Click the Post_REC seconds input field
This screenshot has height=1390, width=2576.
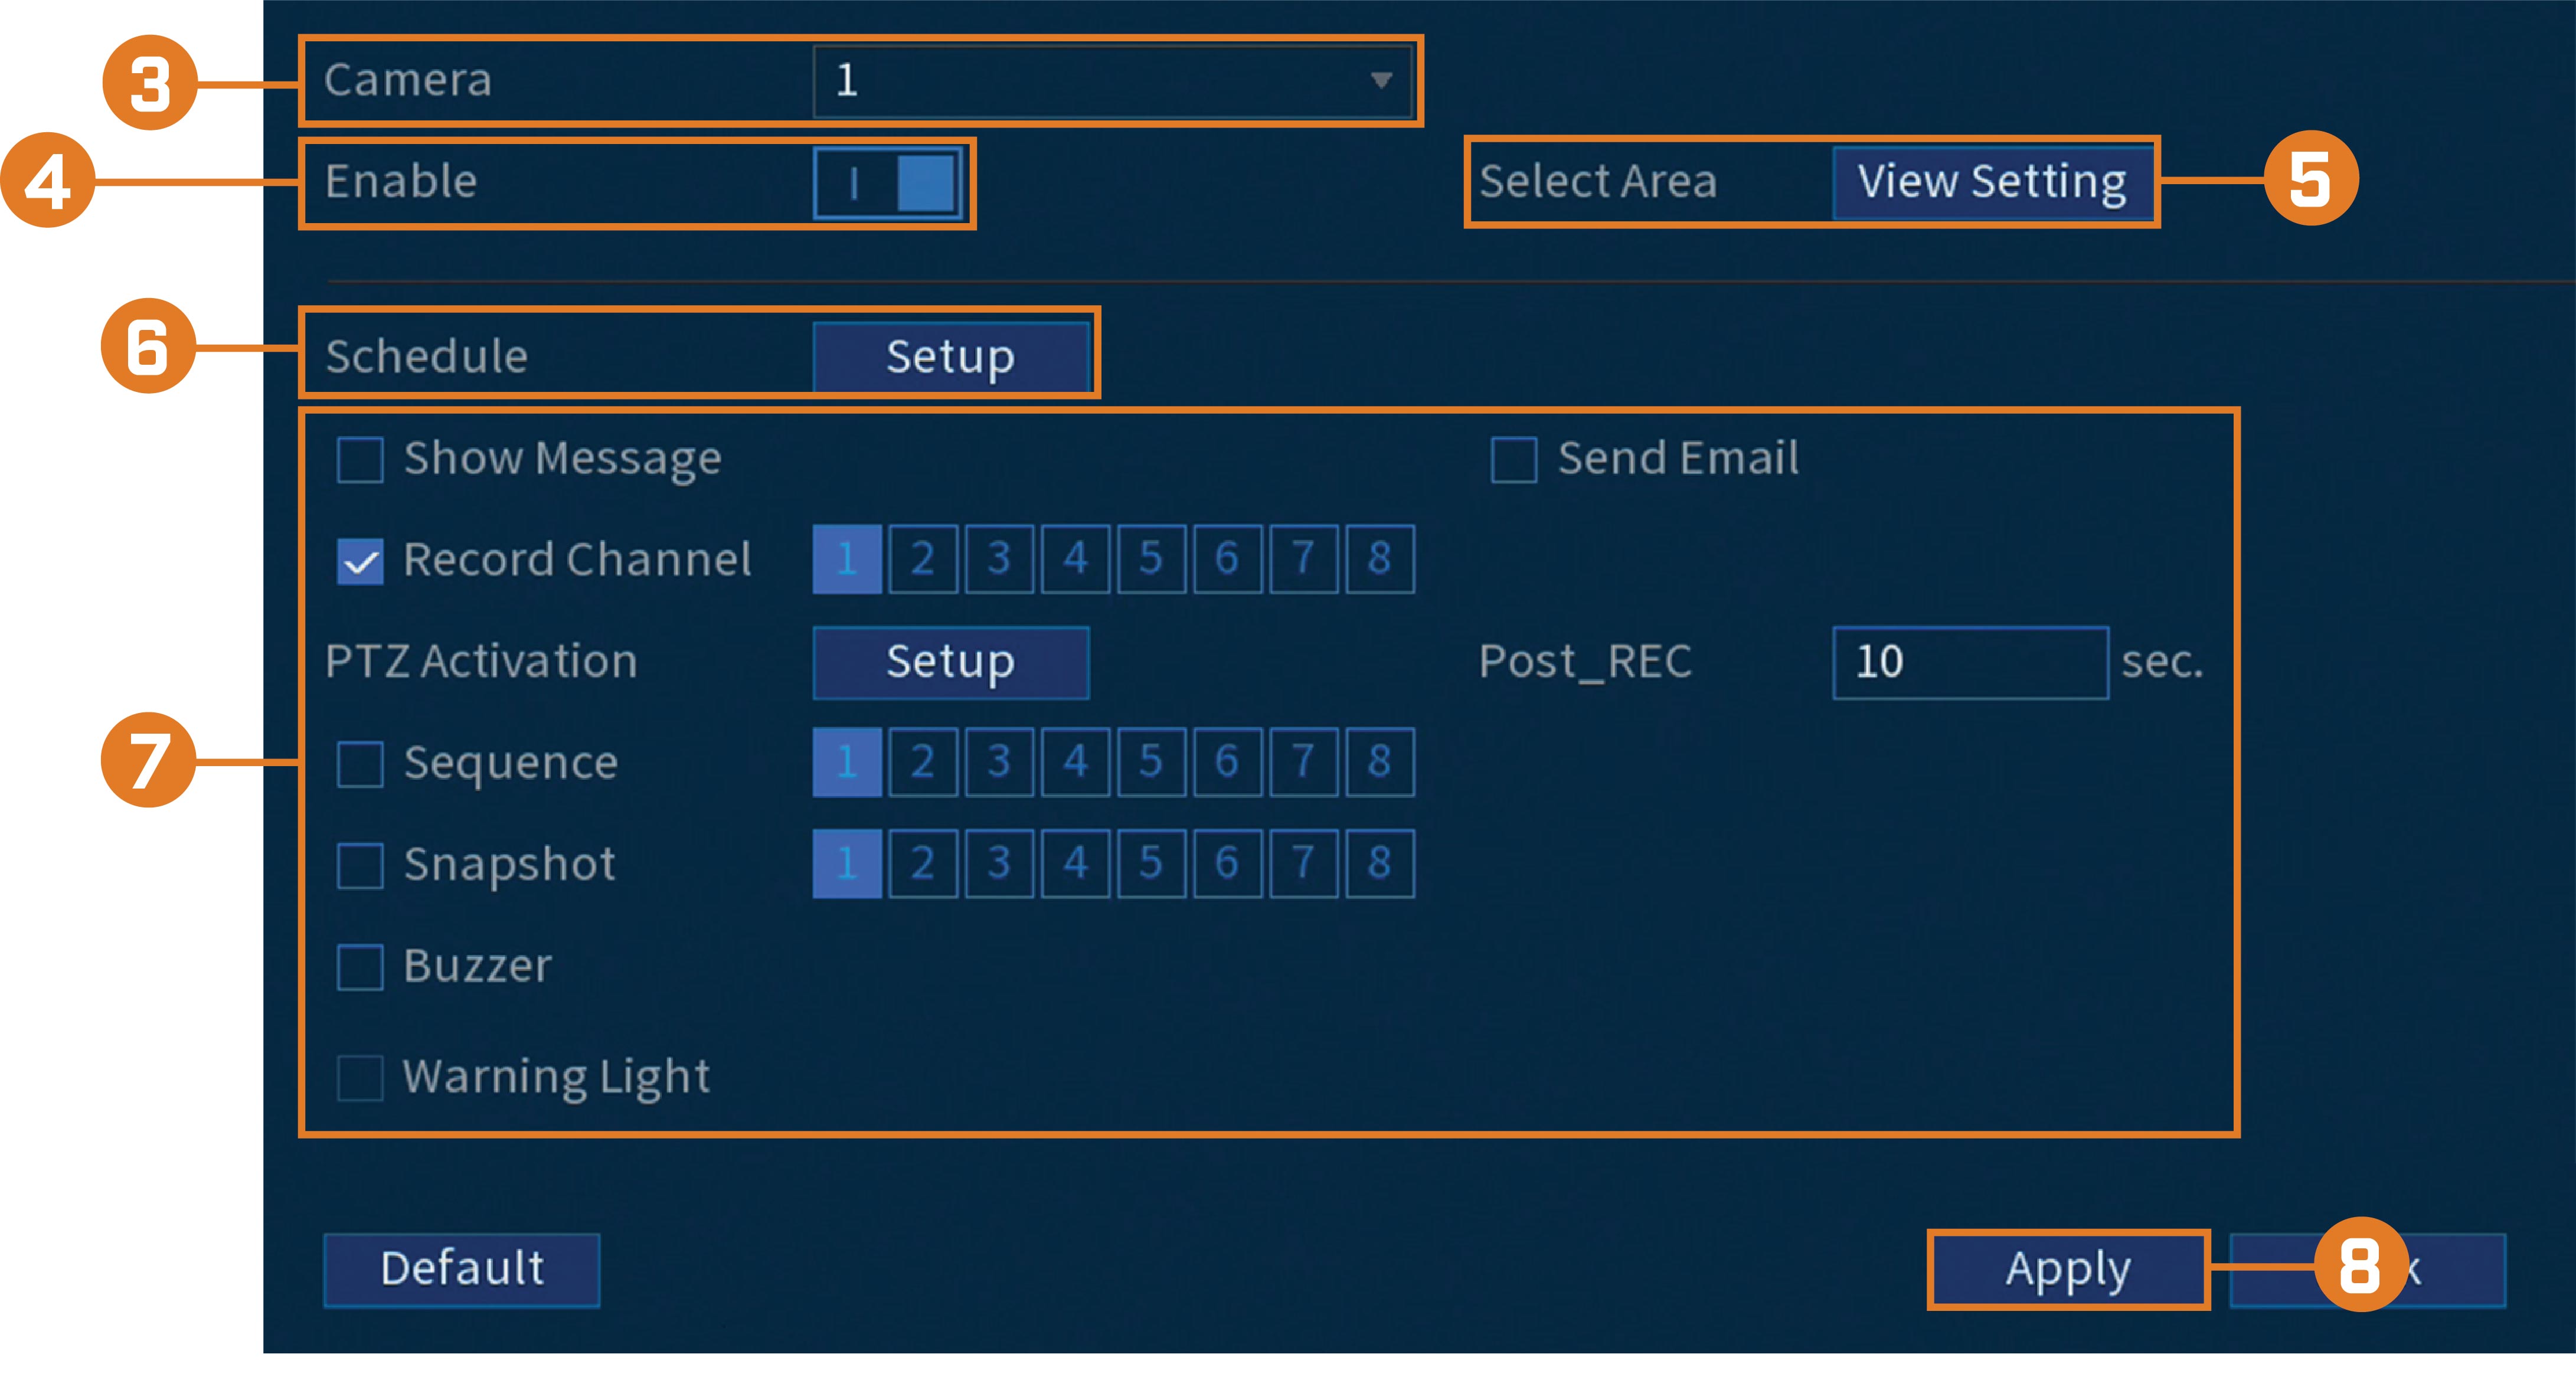click(1971, 662)
